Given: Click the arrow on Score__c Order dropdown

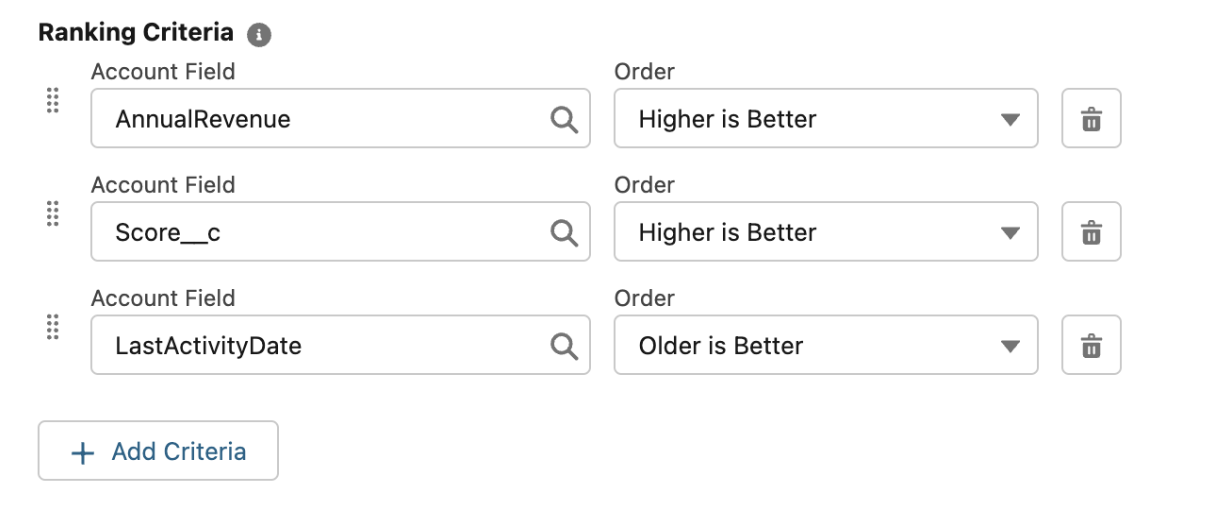Looking at the screenshot, I should tap(1010, 233).
